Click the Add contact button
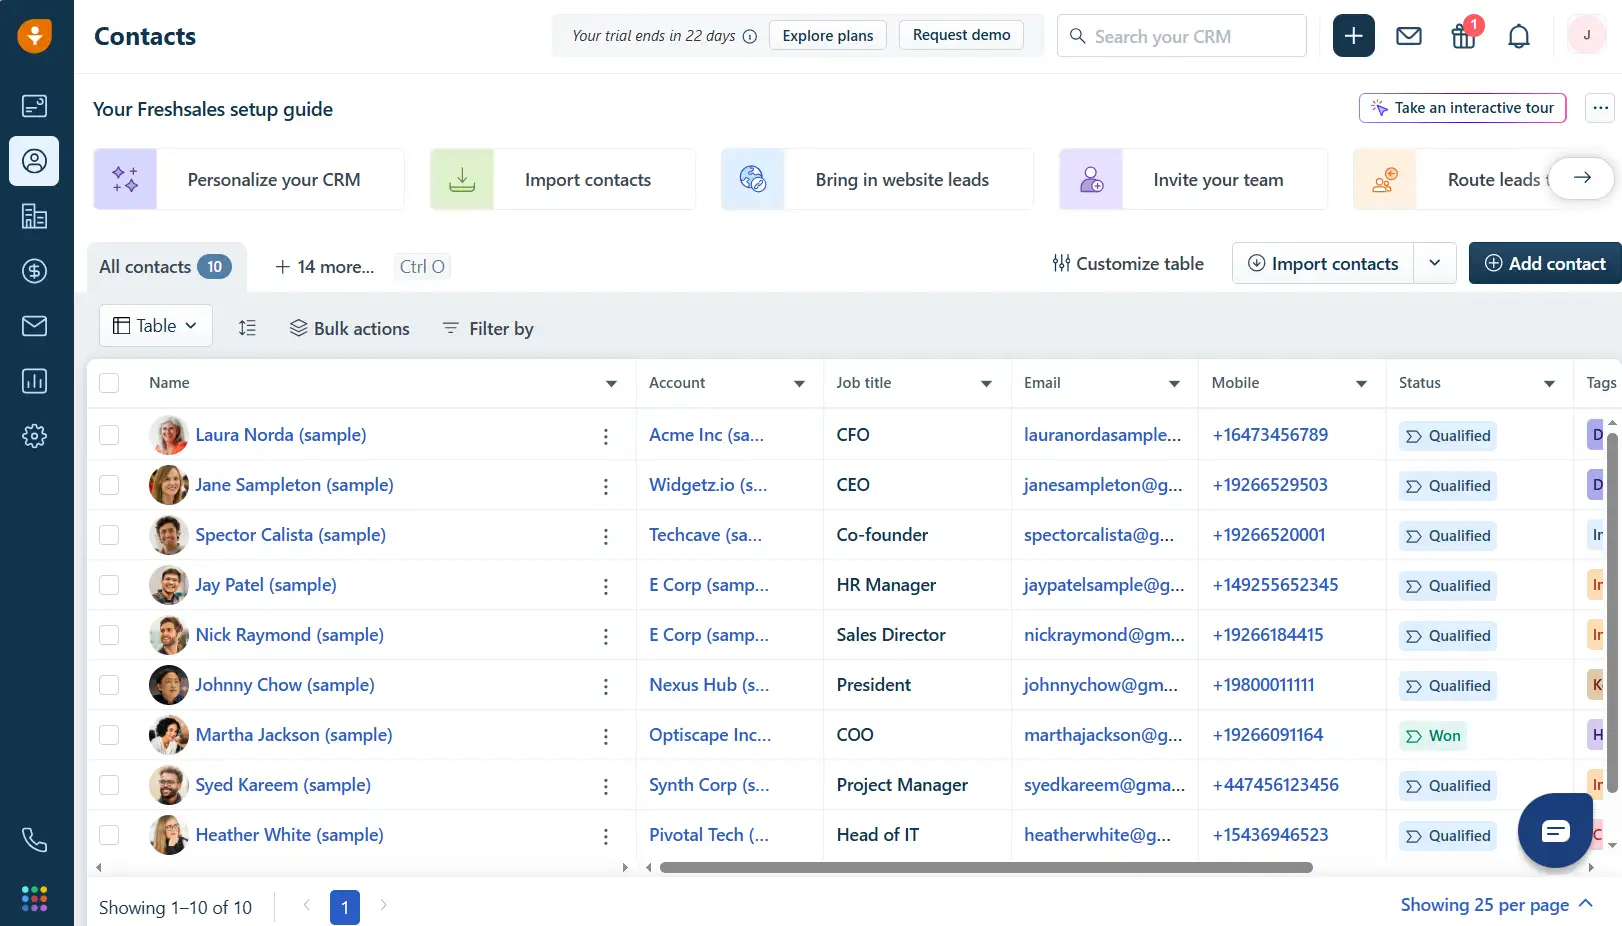 [x=1545, y=263]
